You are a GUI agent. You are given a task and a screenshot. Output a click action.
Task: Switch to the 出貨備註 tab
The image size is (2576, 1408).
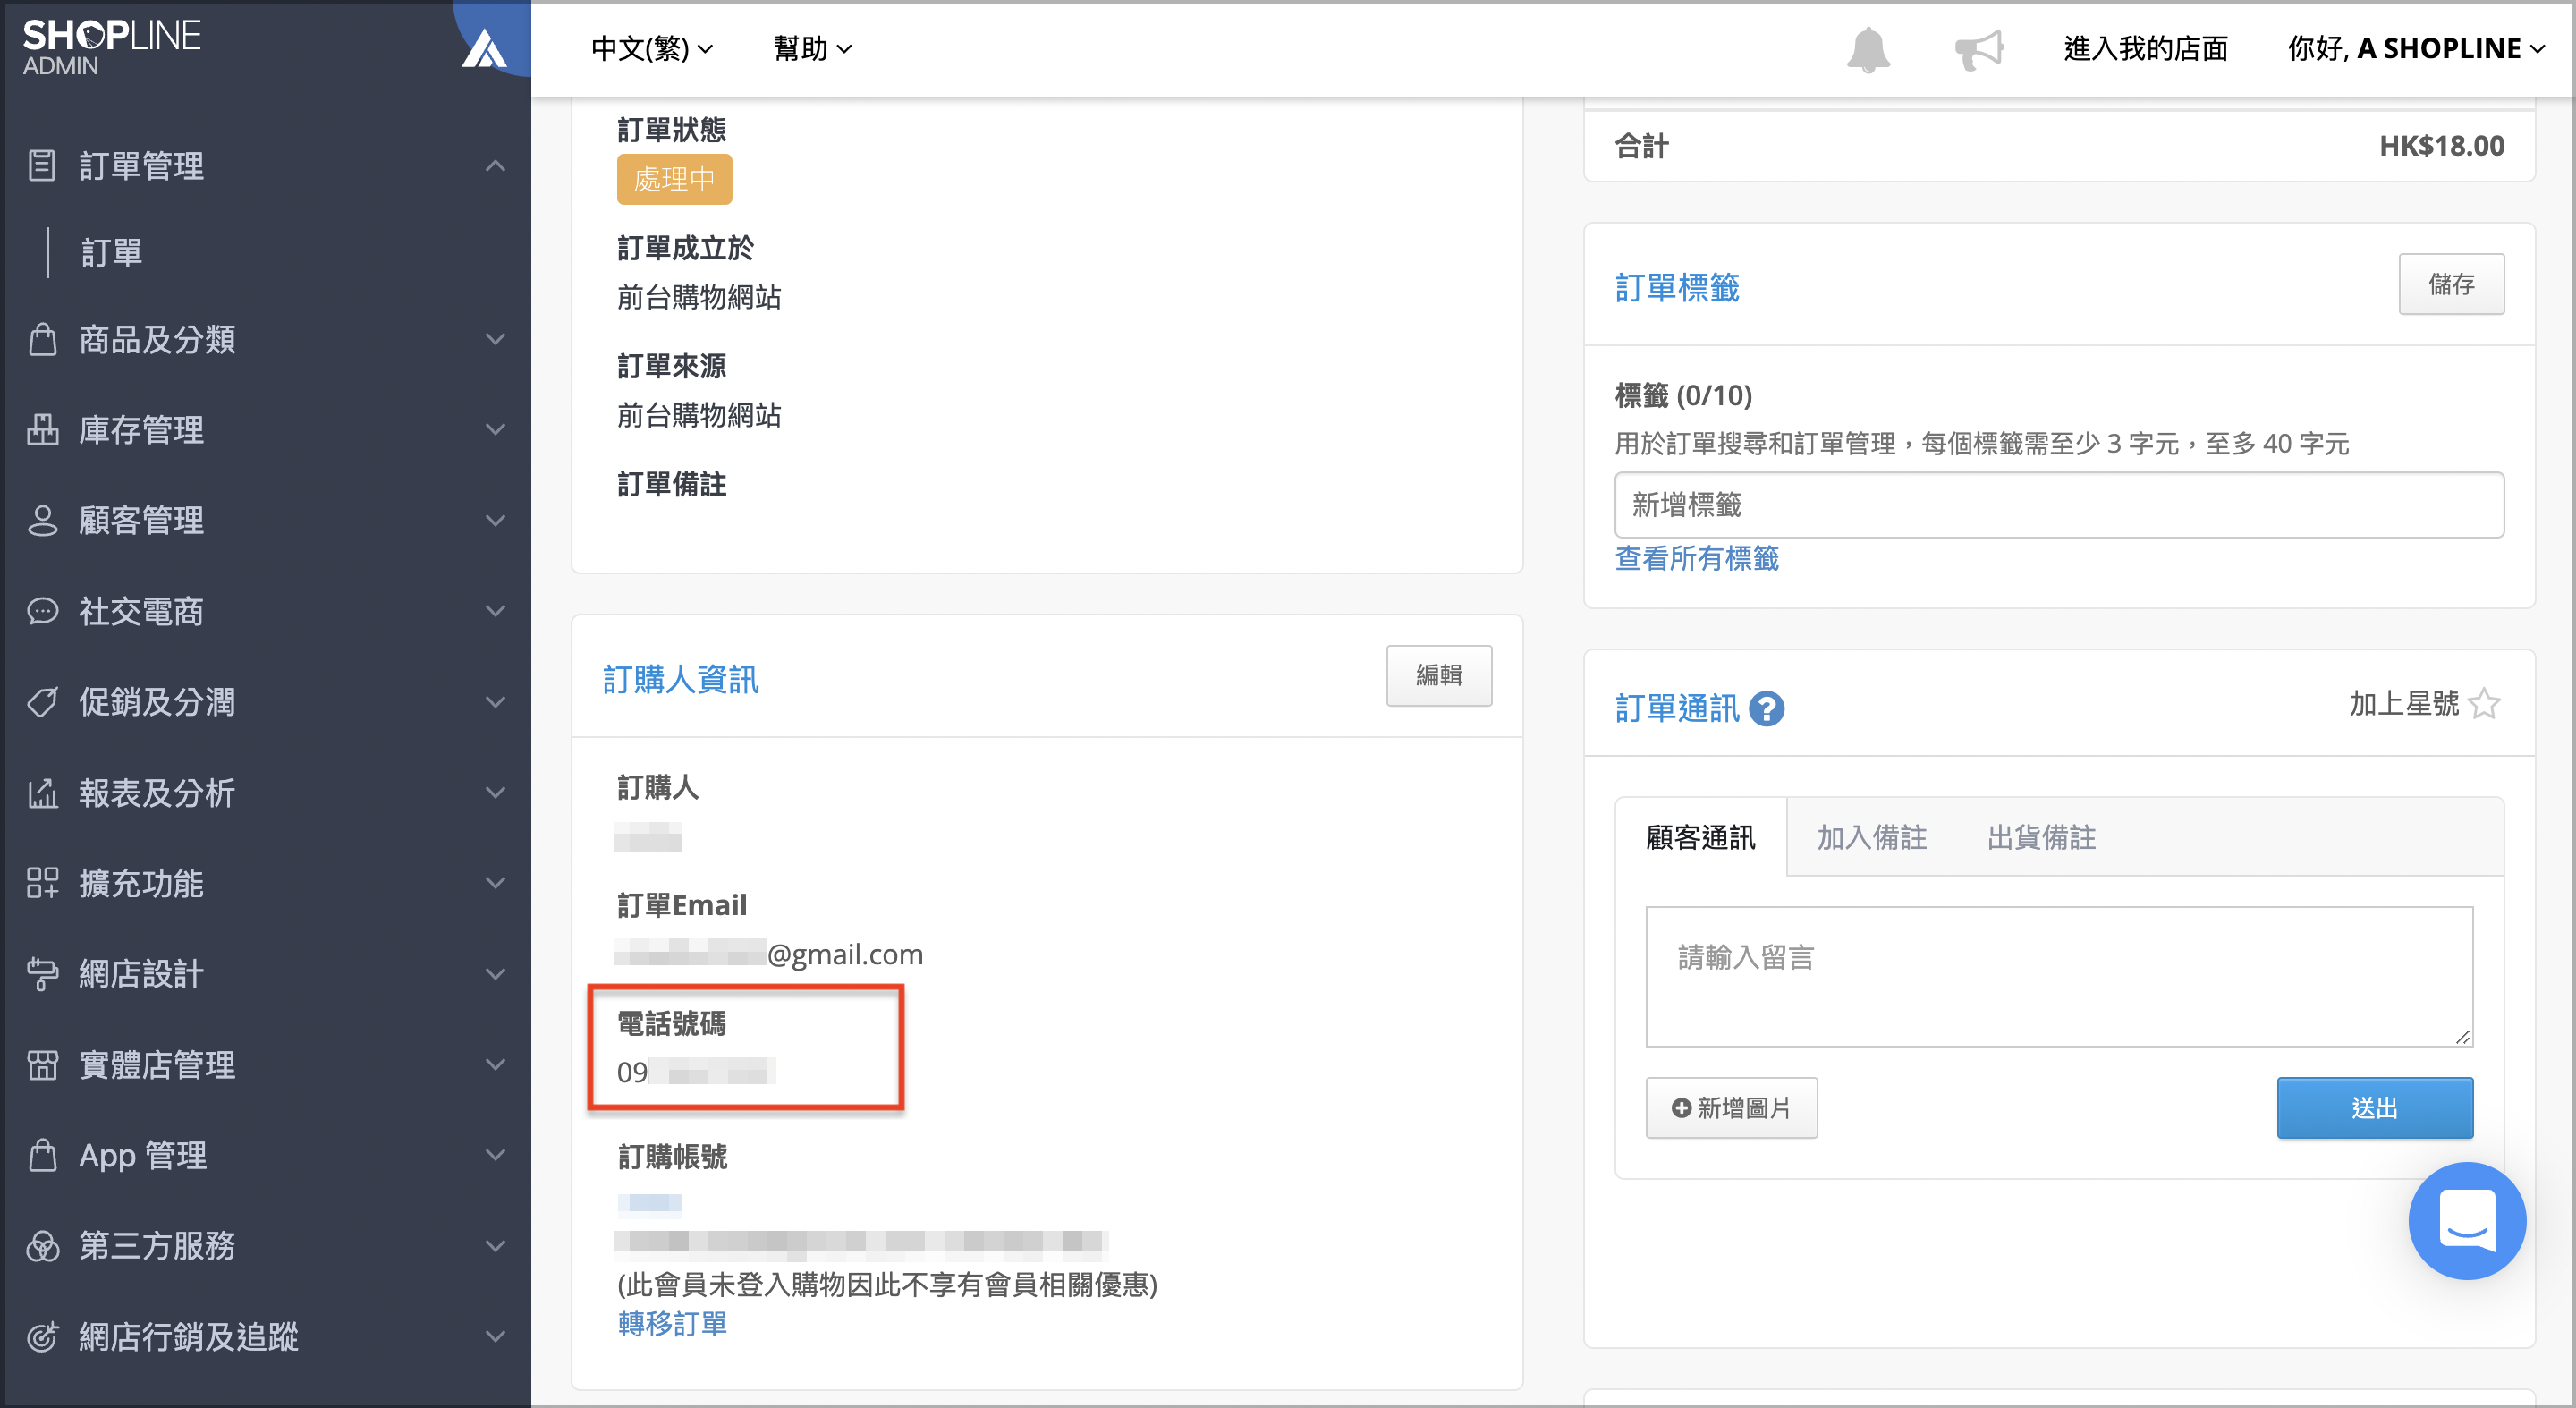coord(2041,837)
